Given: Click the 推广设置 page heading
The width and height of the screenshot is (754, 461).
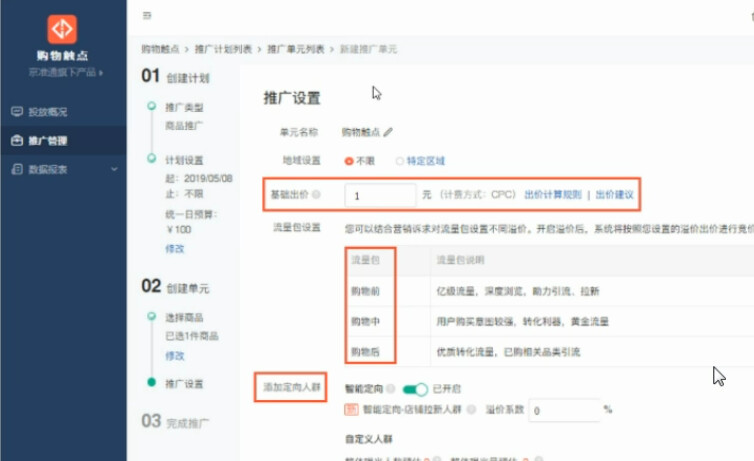Looking at the screenshot, I should click(292, 98).
